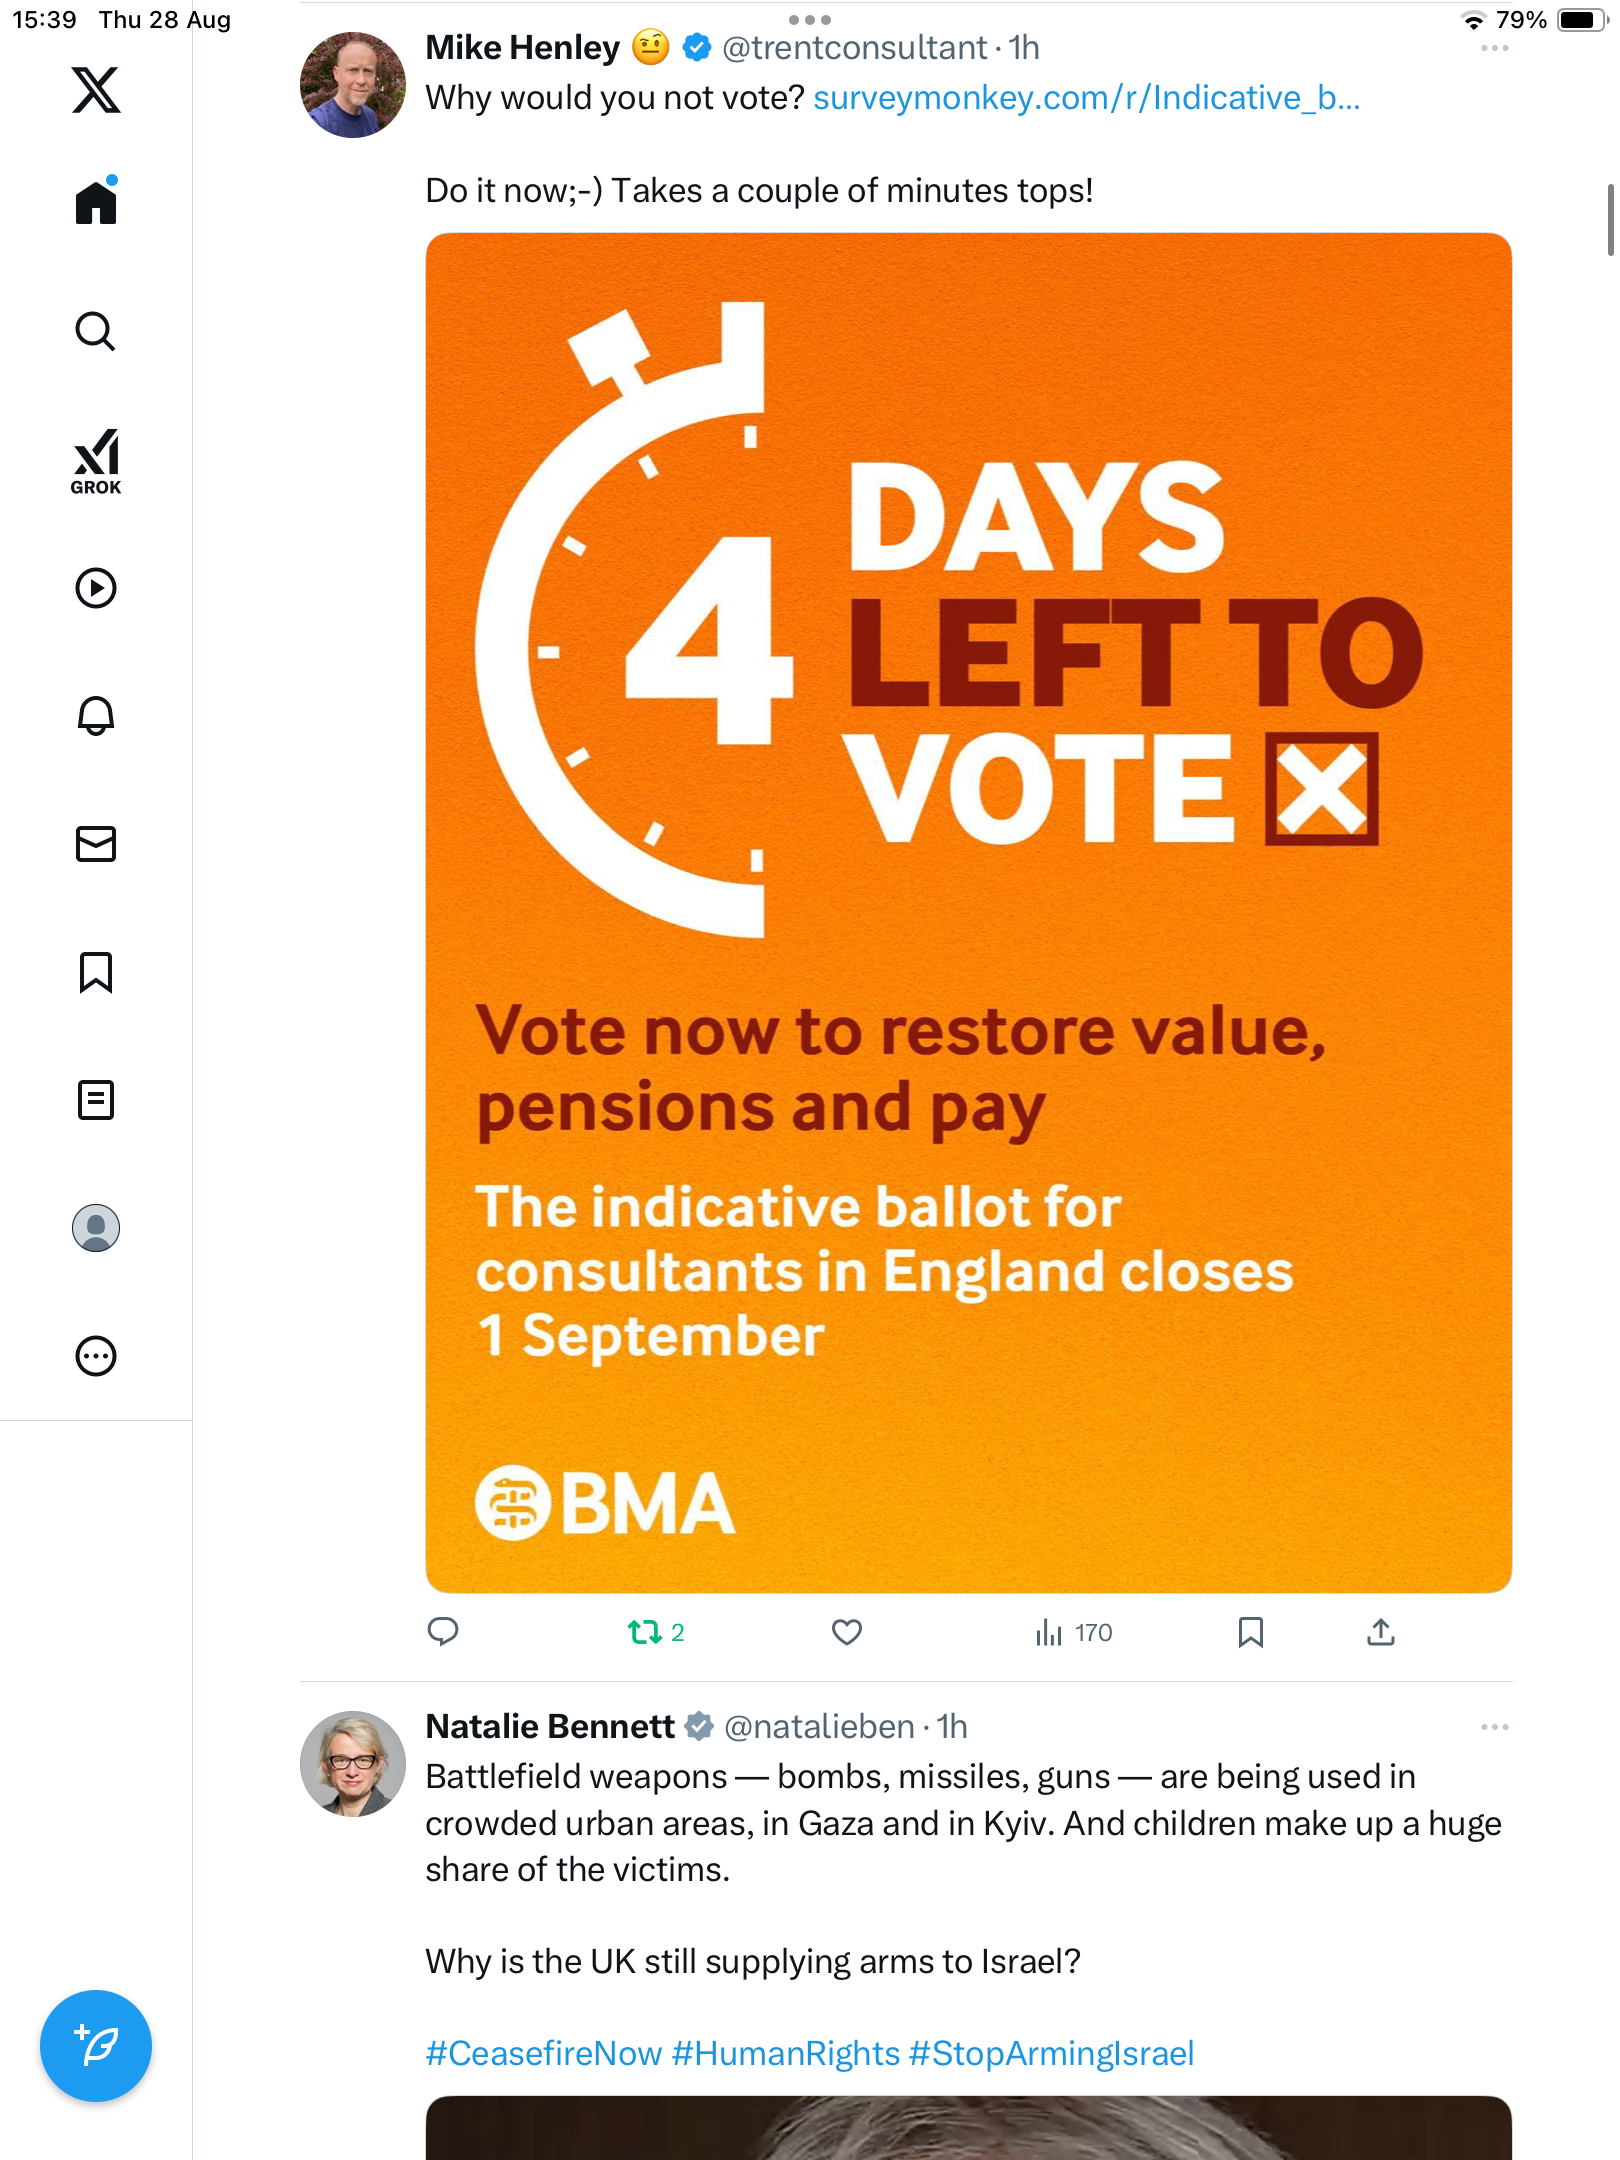Open Search from the sidebar
Screen dimensions: 1620x2160
[96, 332]
